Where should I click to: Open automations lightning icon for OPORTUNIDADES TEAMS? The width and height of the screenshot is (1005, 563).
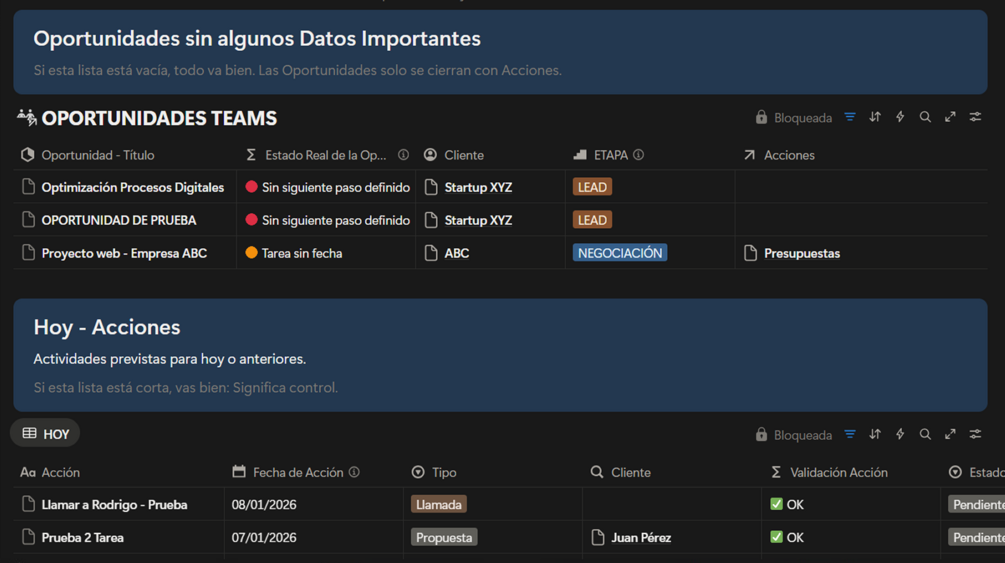point(900,117)
